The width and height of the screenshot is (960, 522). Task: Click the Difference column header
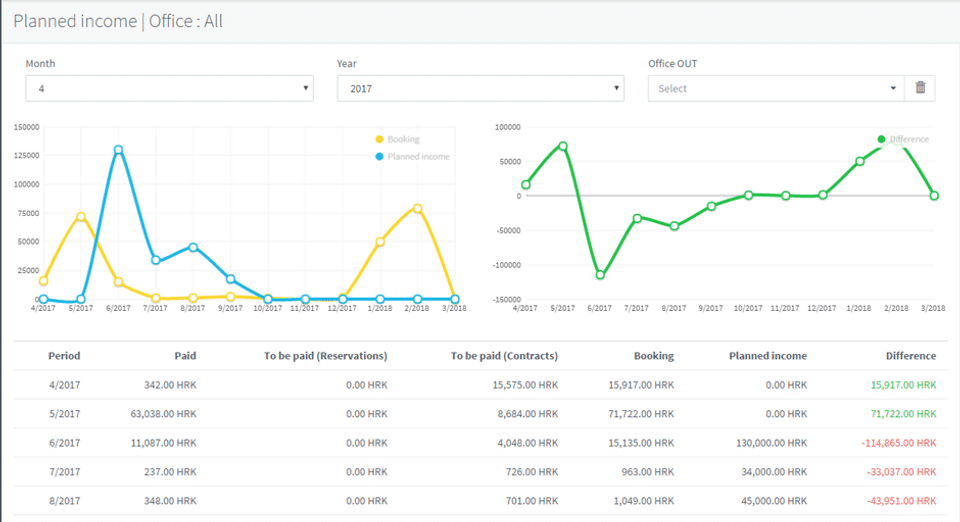coord(910,355)
